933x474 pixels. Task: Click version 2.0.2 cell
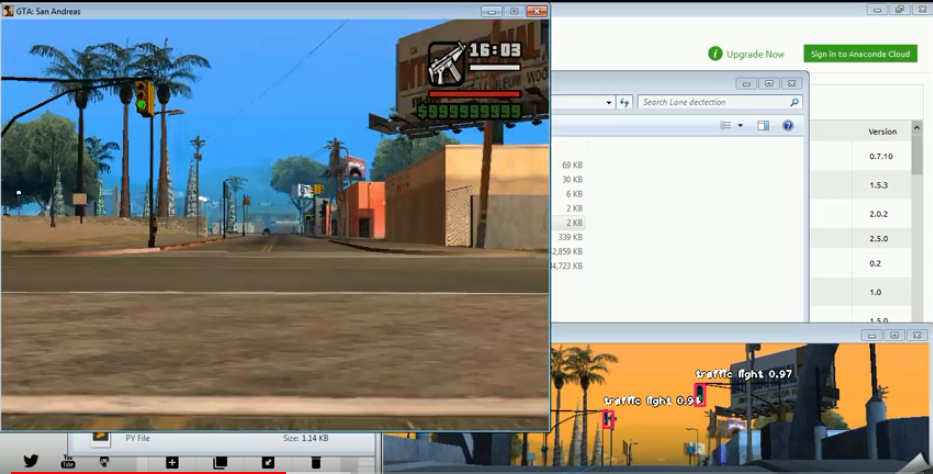(x=878, y=214)
